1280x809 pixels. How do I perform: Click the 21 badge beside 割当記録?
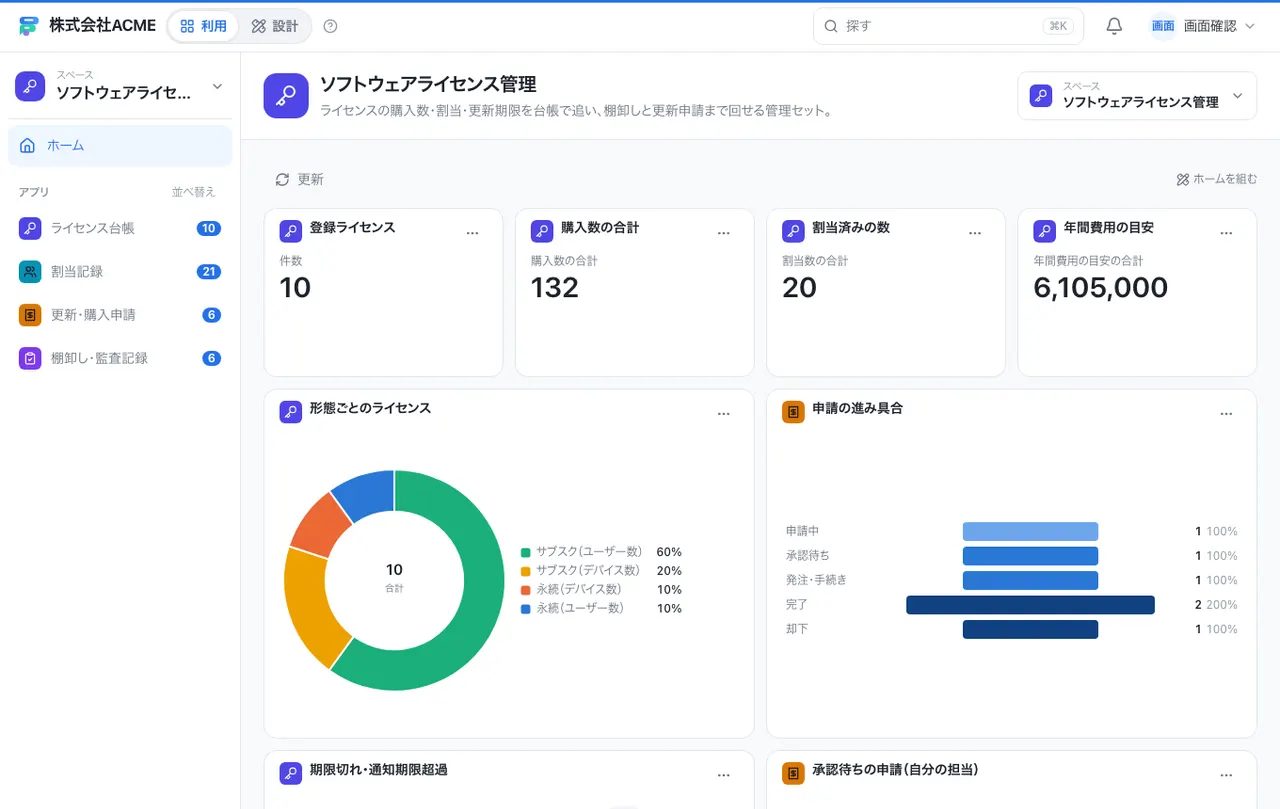click(209, 271)
